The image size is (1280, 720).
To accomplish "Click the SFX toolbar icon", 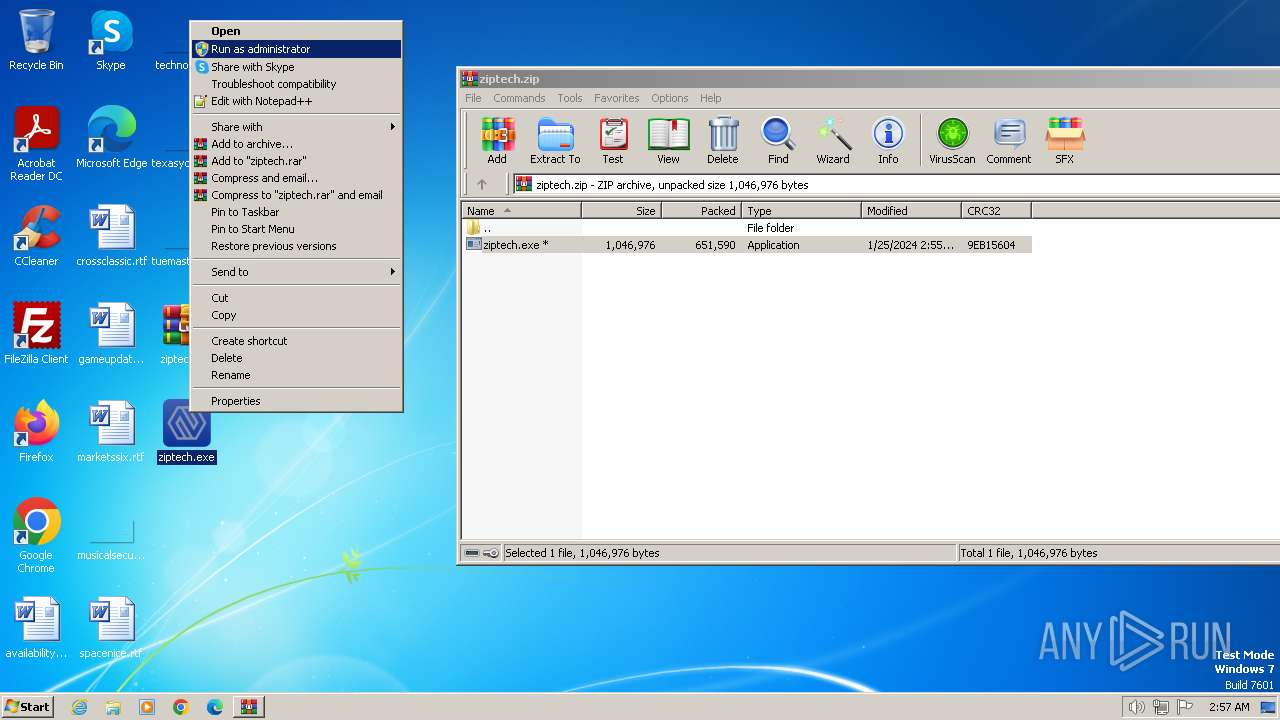I will tap(1065, 141).
